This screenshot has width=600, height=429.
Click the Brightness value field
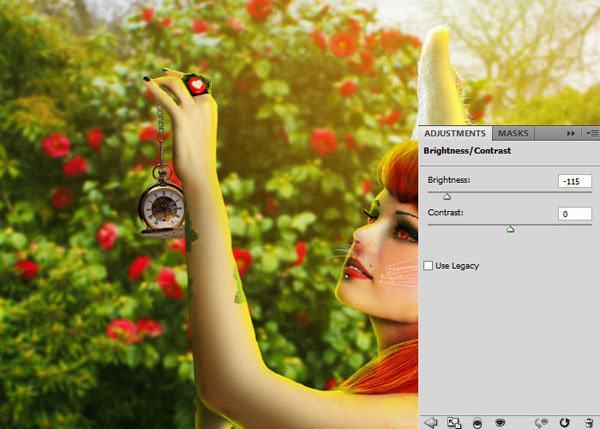tap(575, 181)
